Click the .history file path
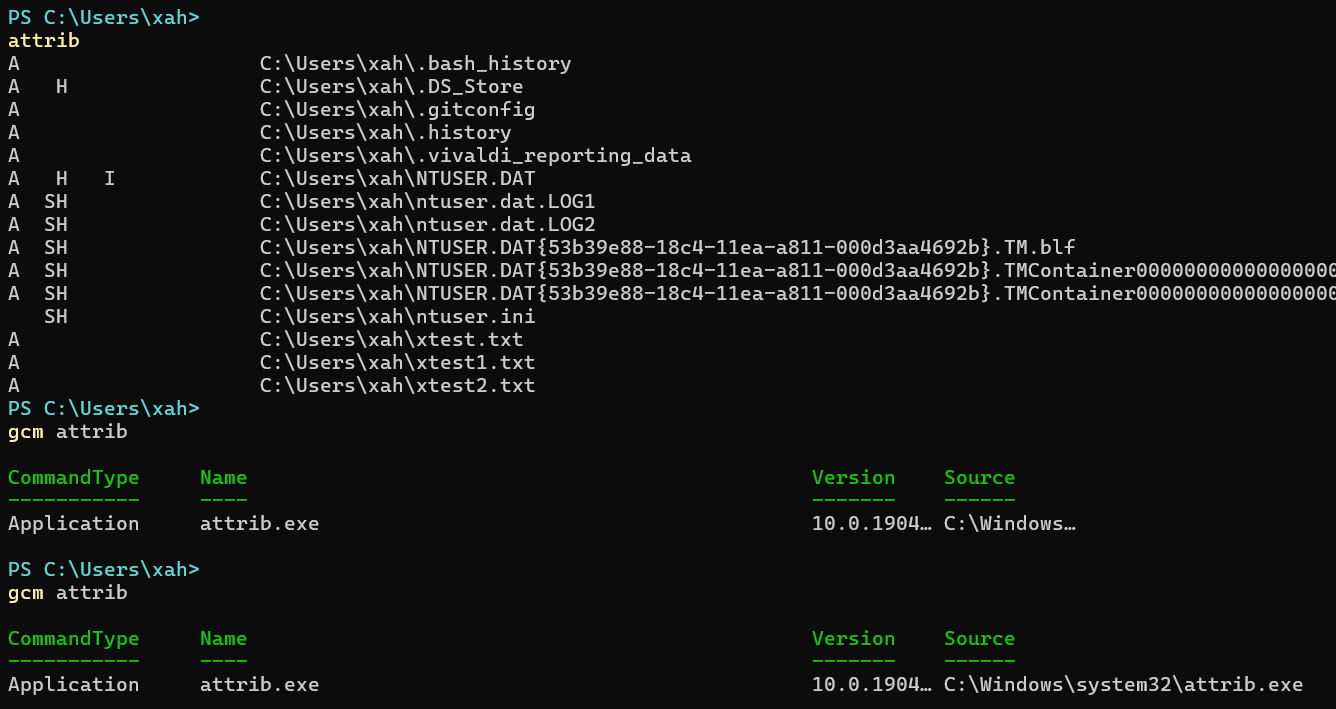This screenshot has height=709, width=1336. coord(385,133)
